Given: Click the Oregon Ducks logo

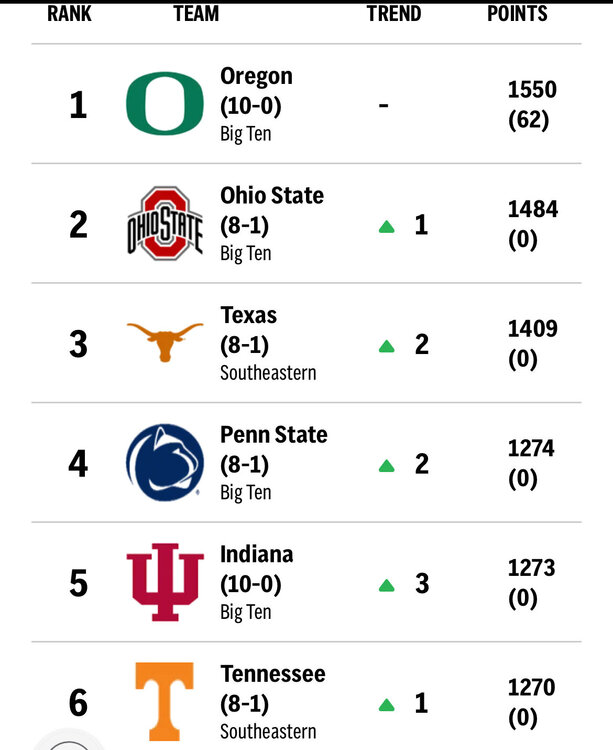Looking at the screenshot, I should pos(165,104).
